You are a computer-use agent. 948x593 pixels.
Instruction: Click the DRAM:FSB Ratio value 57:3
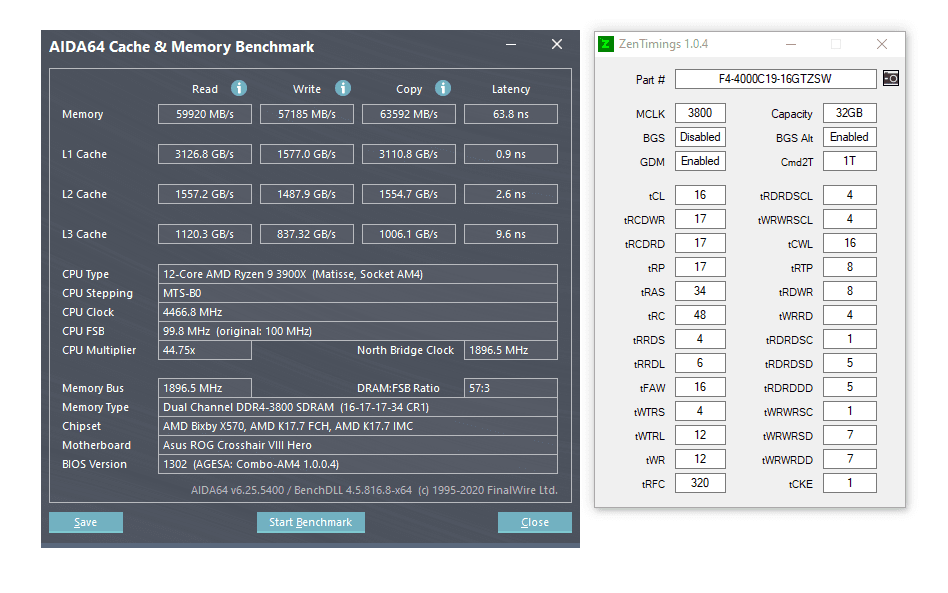click(x=511, y=388)
